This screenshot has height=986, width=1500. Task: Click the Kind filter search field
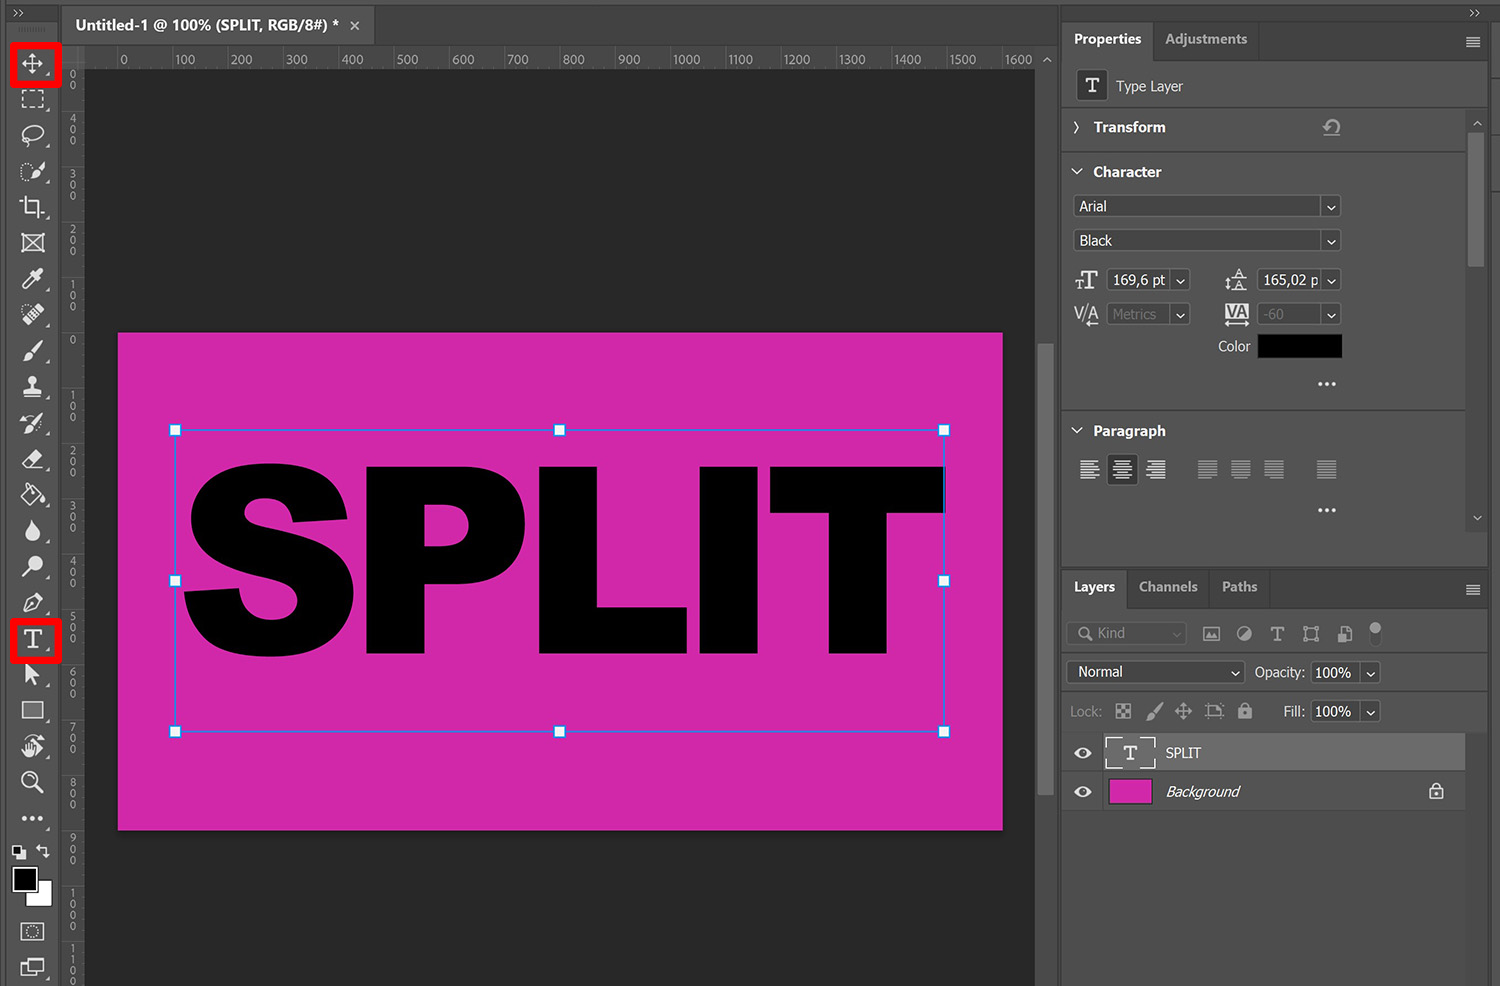1125,633
